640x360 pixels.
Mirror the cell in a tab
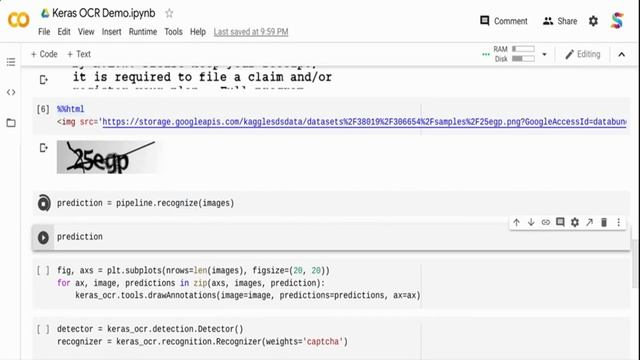(589, 222)
